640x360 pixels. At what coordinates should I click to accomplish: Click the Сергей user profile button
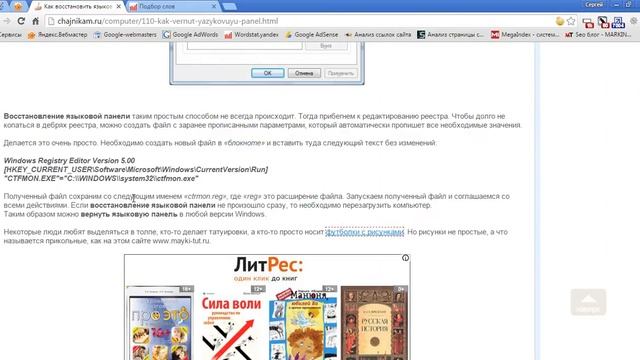click(x=594, y=4)
